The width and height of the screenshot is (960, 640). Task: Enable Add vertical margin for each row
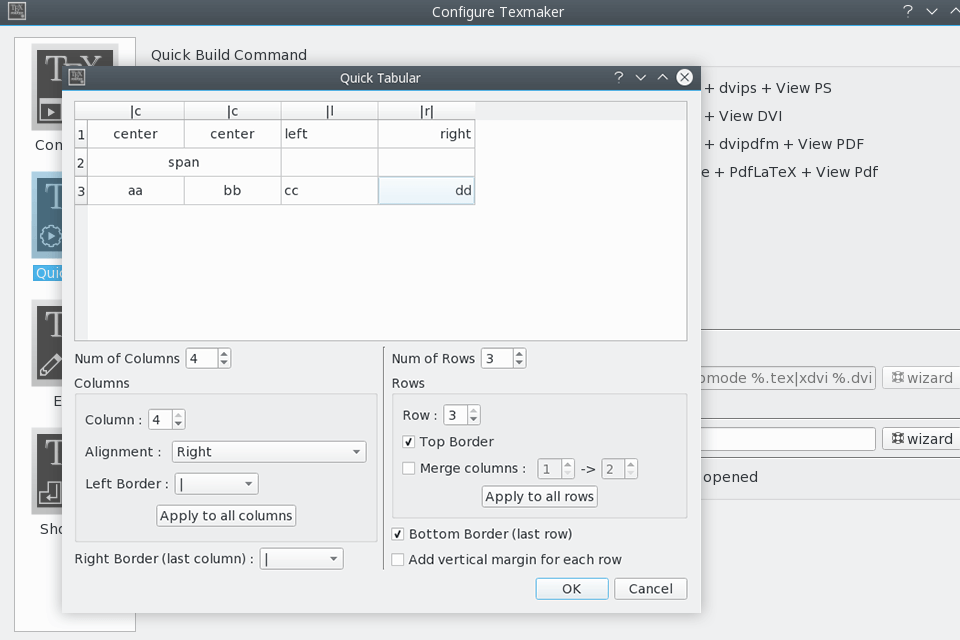(x=398, y=560)
